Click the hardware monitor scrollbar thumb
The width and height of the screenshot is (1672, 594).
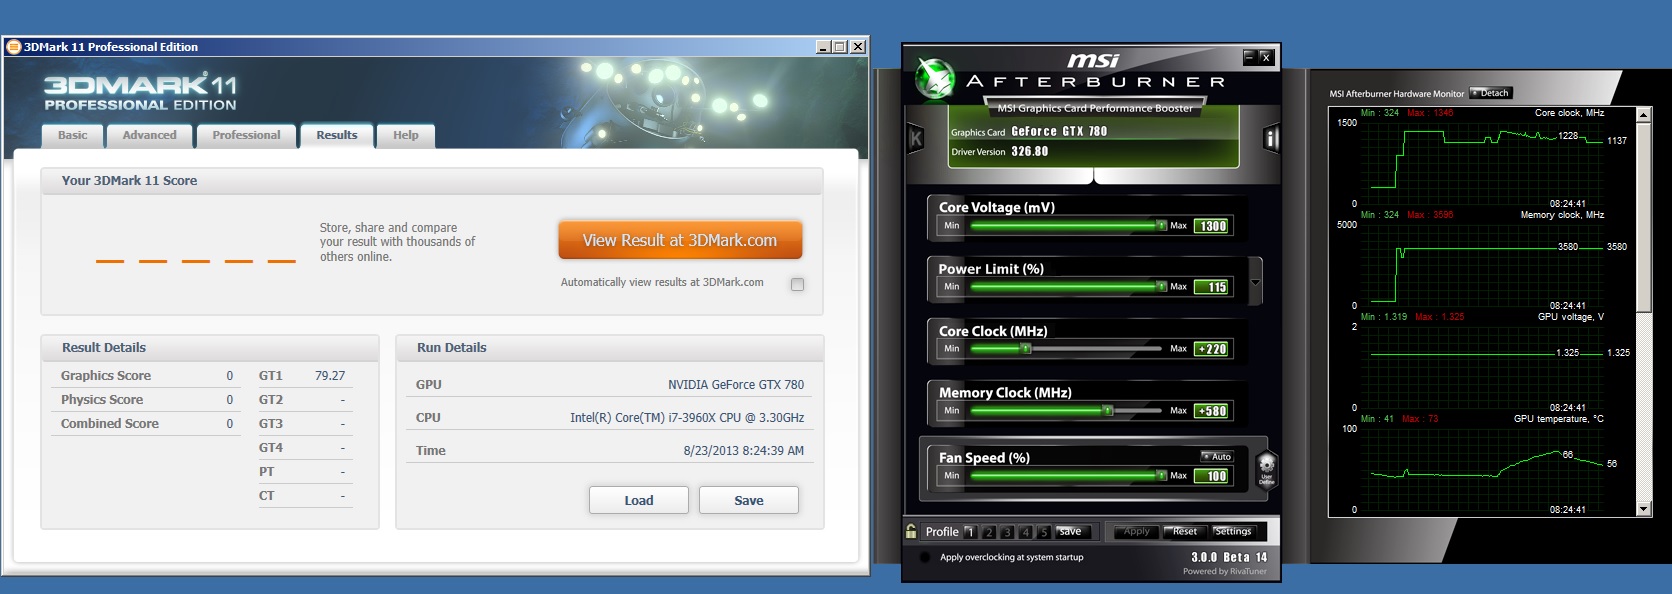(x=1644, y=216)
